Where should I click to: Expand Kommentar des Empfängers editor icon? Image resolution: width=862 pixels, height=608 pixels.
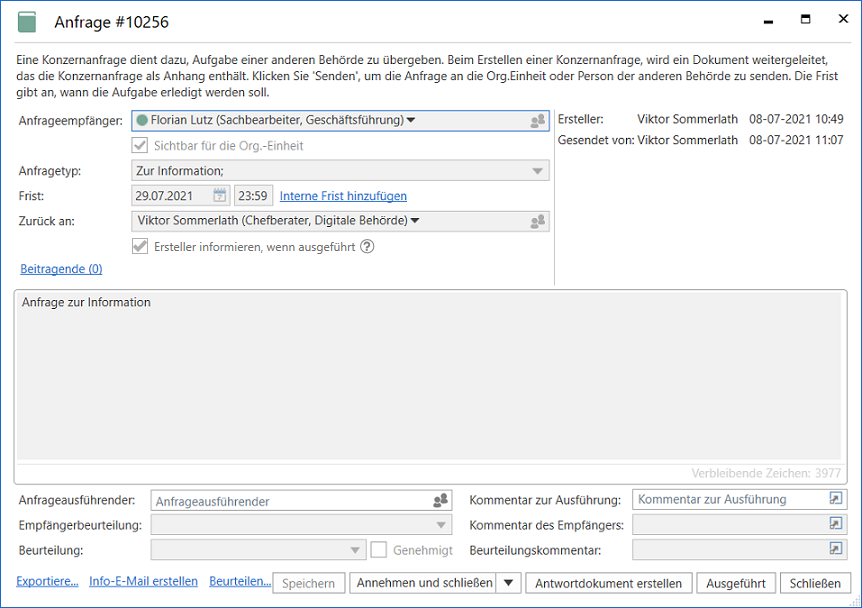point(836,524)
